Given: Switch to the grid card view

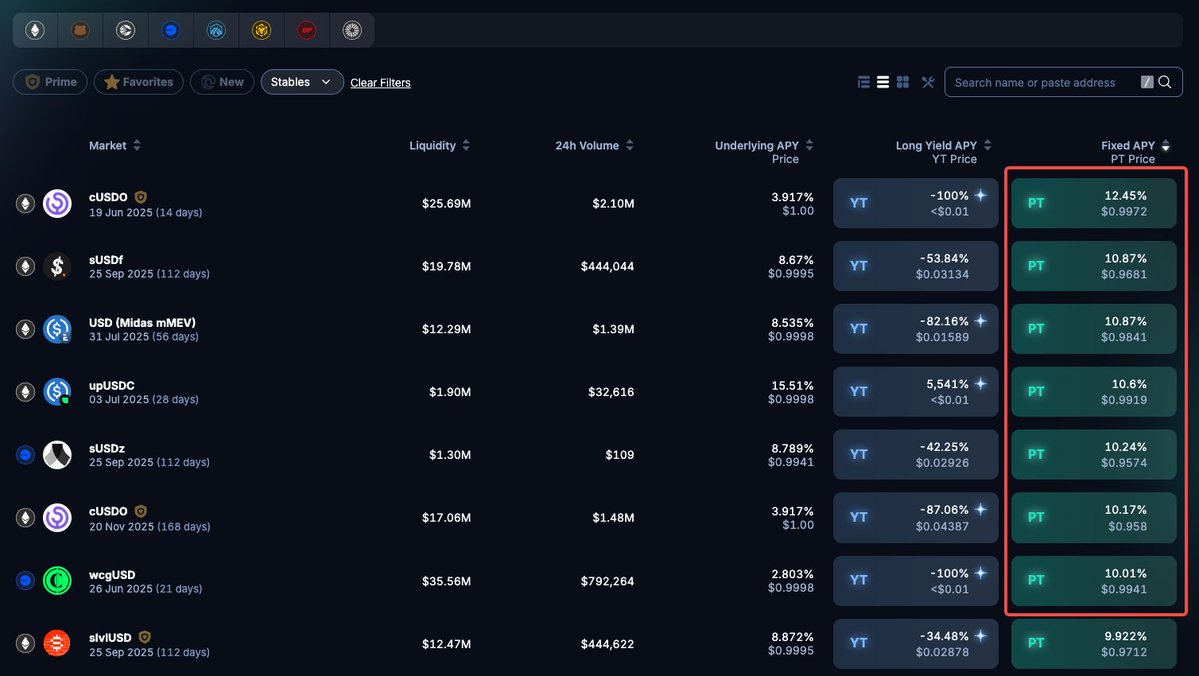Looking at the screenshot, I should (x=902, y=82).
